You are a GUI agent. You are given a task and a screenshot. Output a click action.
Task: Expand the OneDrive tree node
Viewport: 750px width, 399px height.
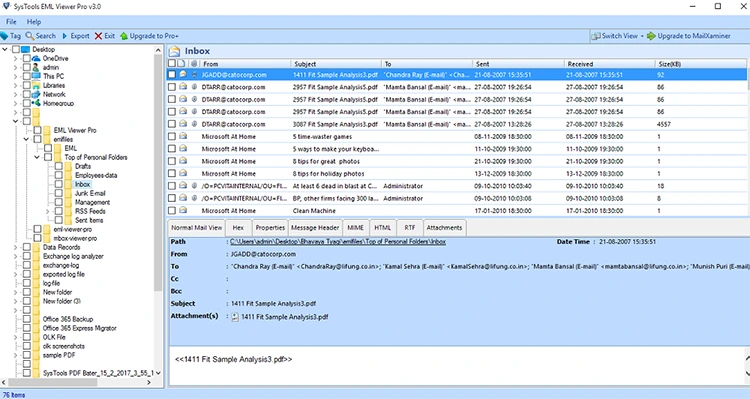(x=15, y=58)
